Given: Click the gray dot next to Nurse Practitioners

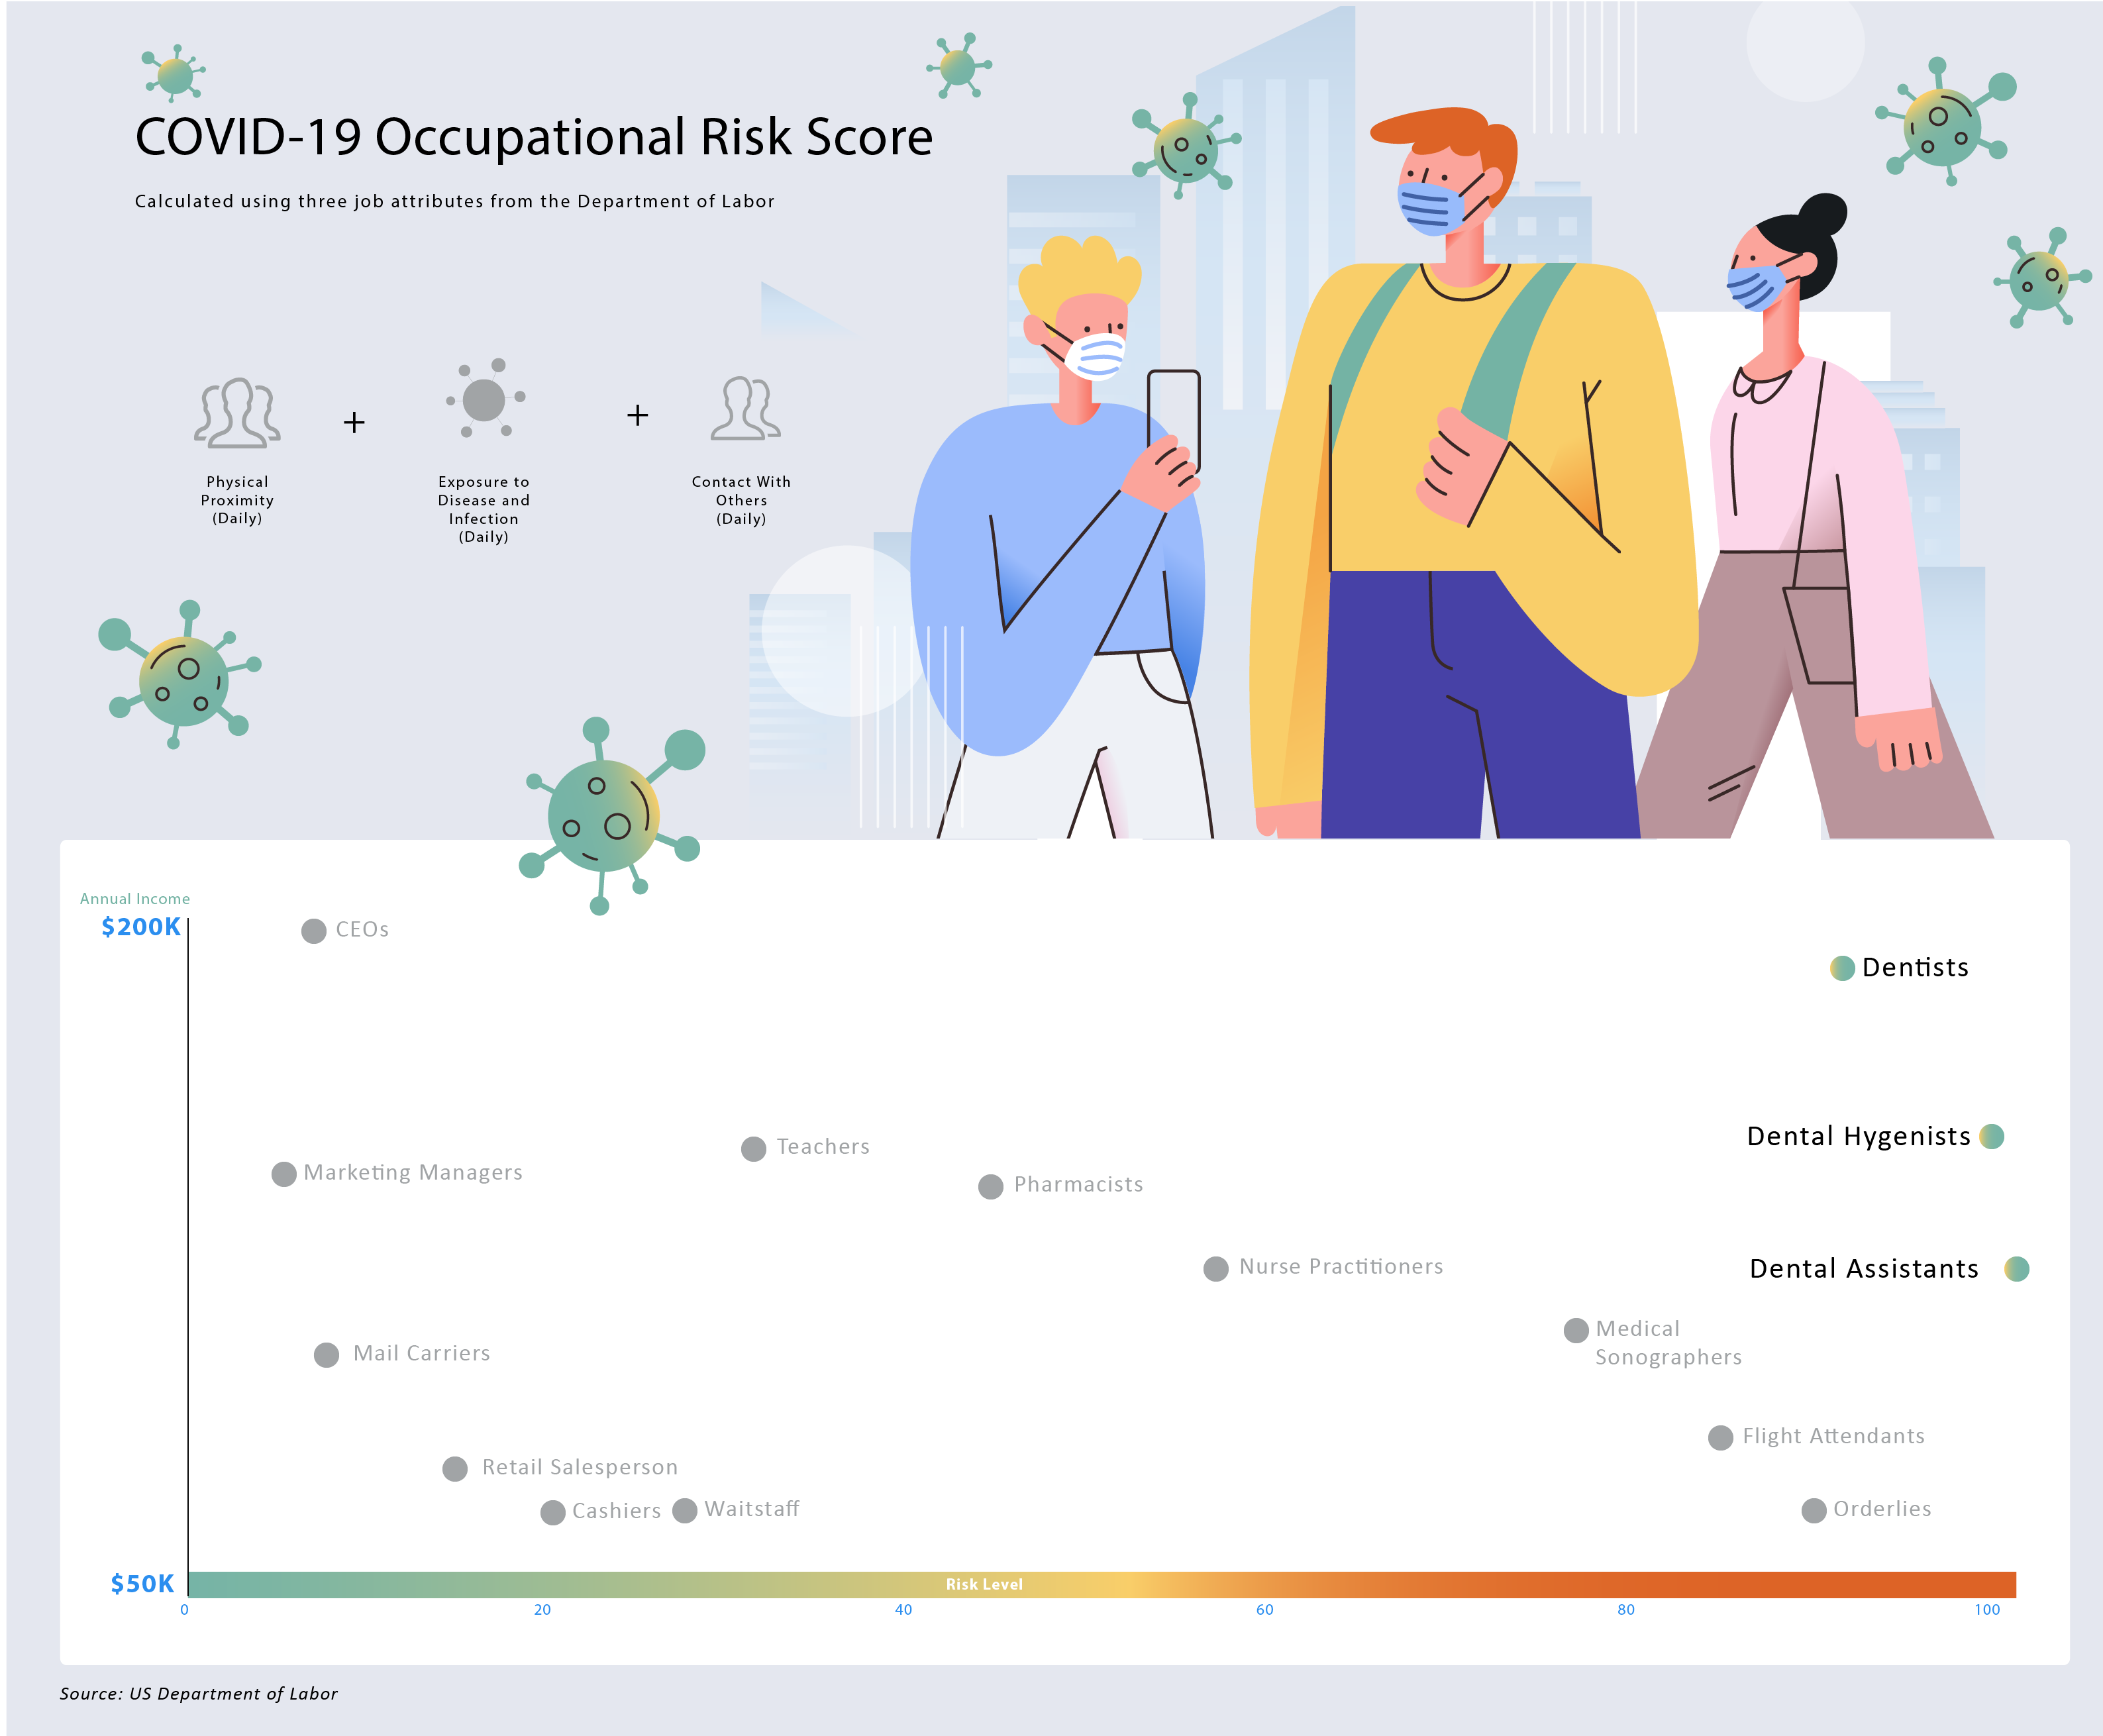Looking at the screenshot, I should coord(1216,1269).
